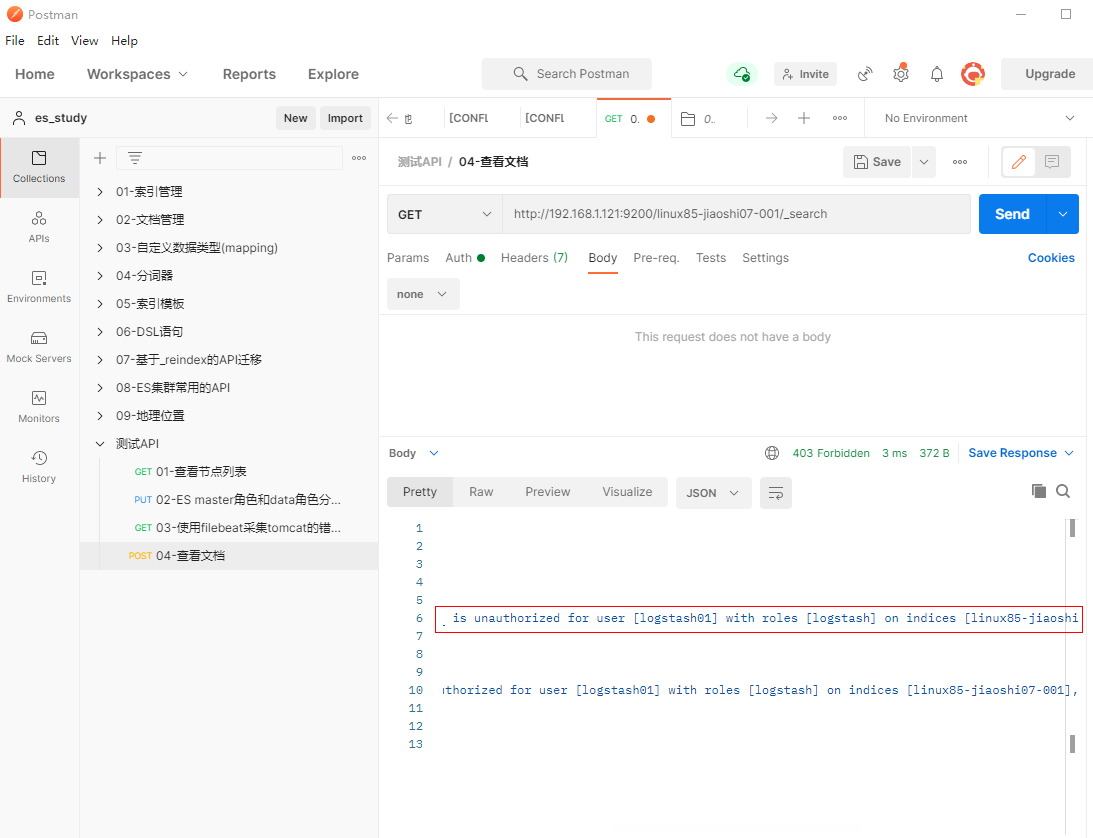This screenshot has width=1093, height=838.
Task: Open the No Environment dropdown
Action: (x=978, y=118)
